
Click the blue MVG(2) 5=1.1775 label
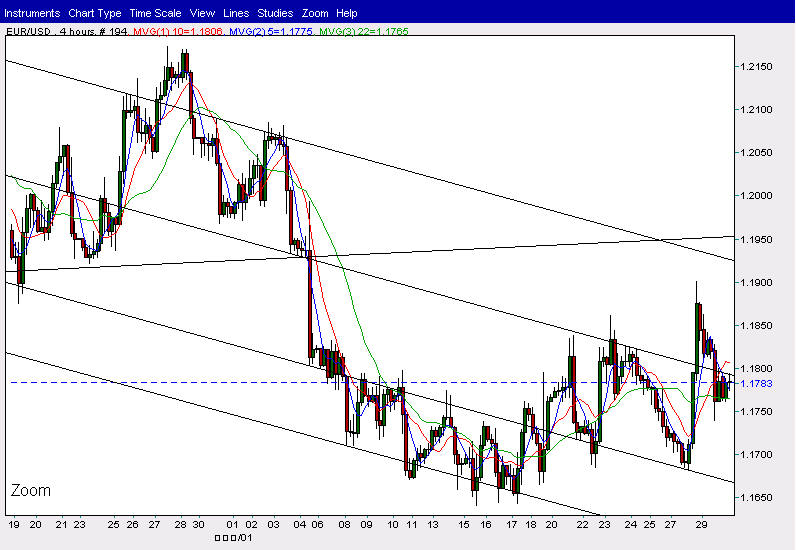(271, 31)
